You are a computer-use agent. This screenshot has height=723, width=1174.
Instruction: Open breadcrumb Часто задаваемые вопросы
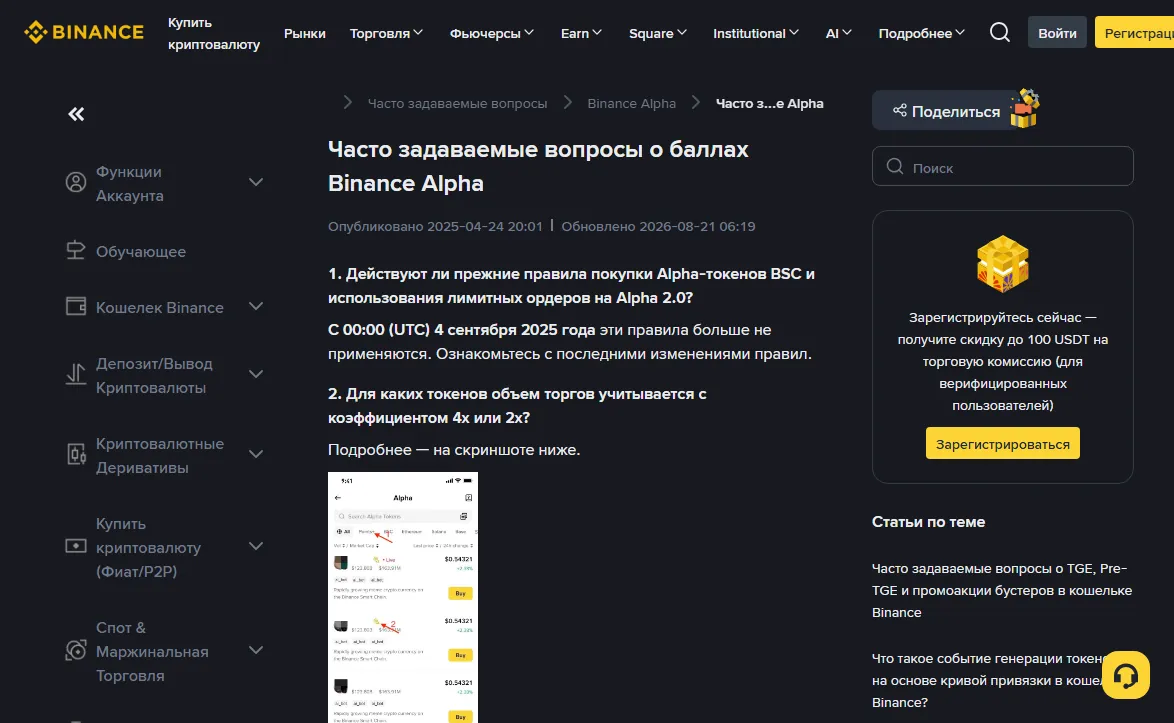tap(457, 103)
